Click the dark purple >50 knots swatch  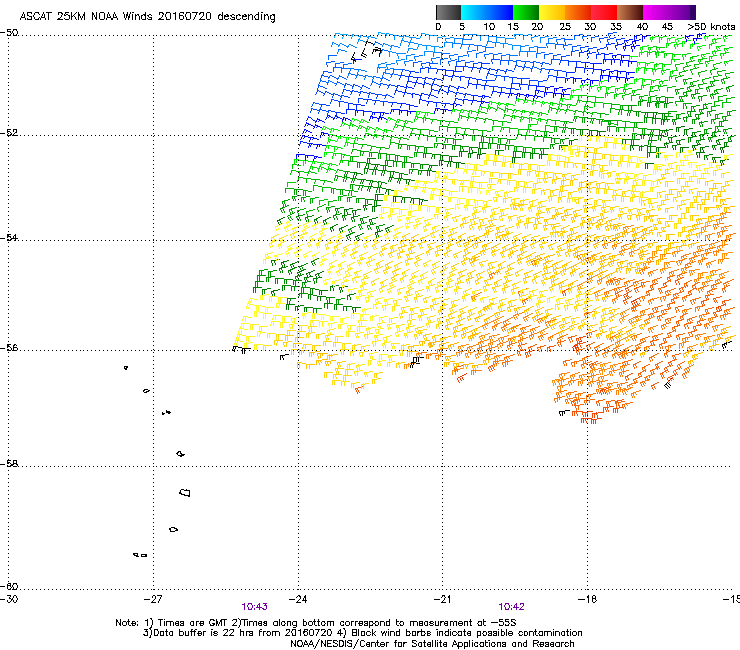coord(693,12)
